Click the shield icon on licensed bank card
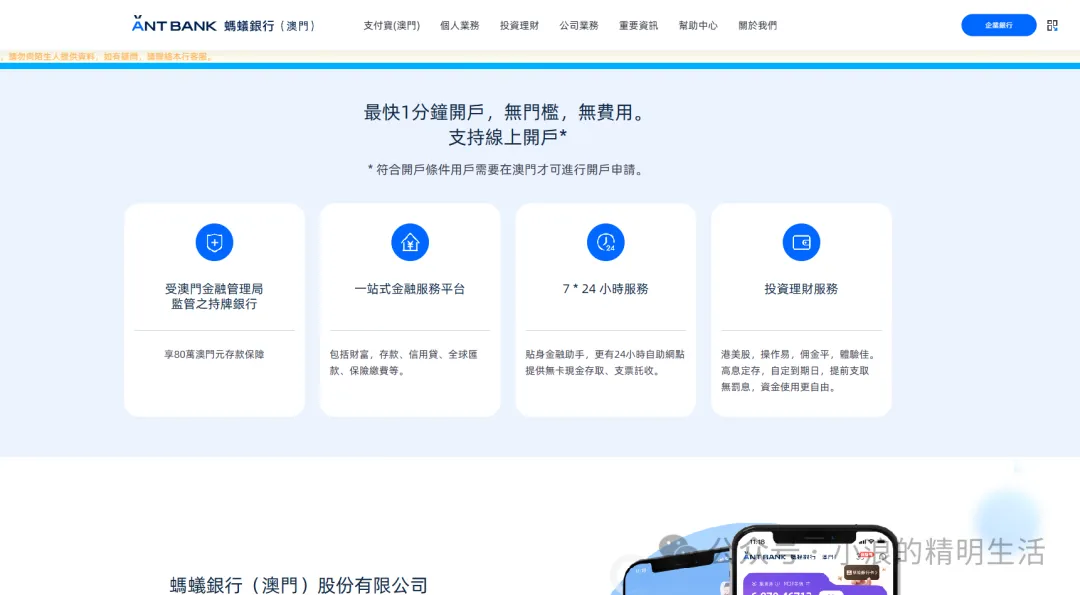Image resolution: width=1080 pixels, height=595 pixels. point(214,242)
